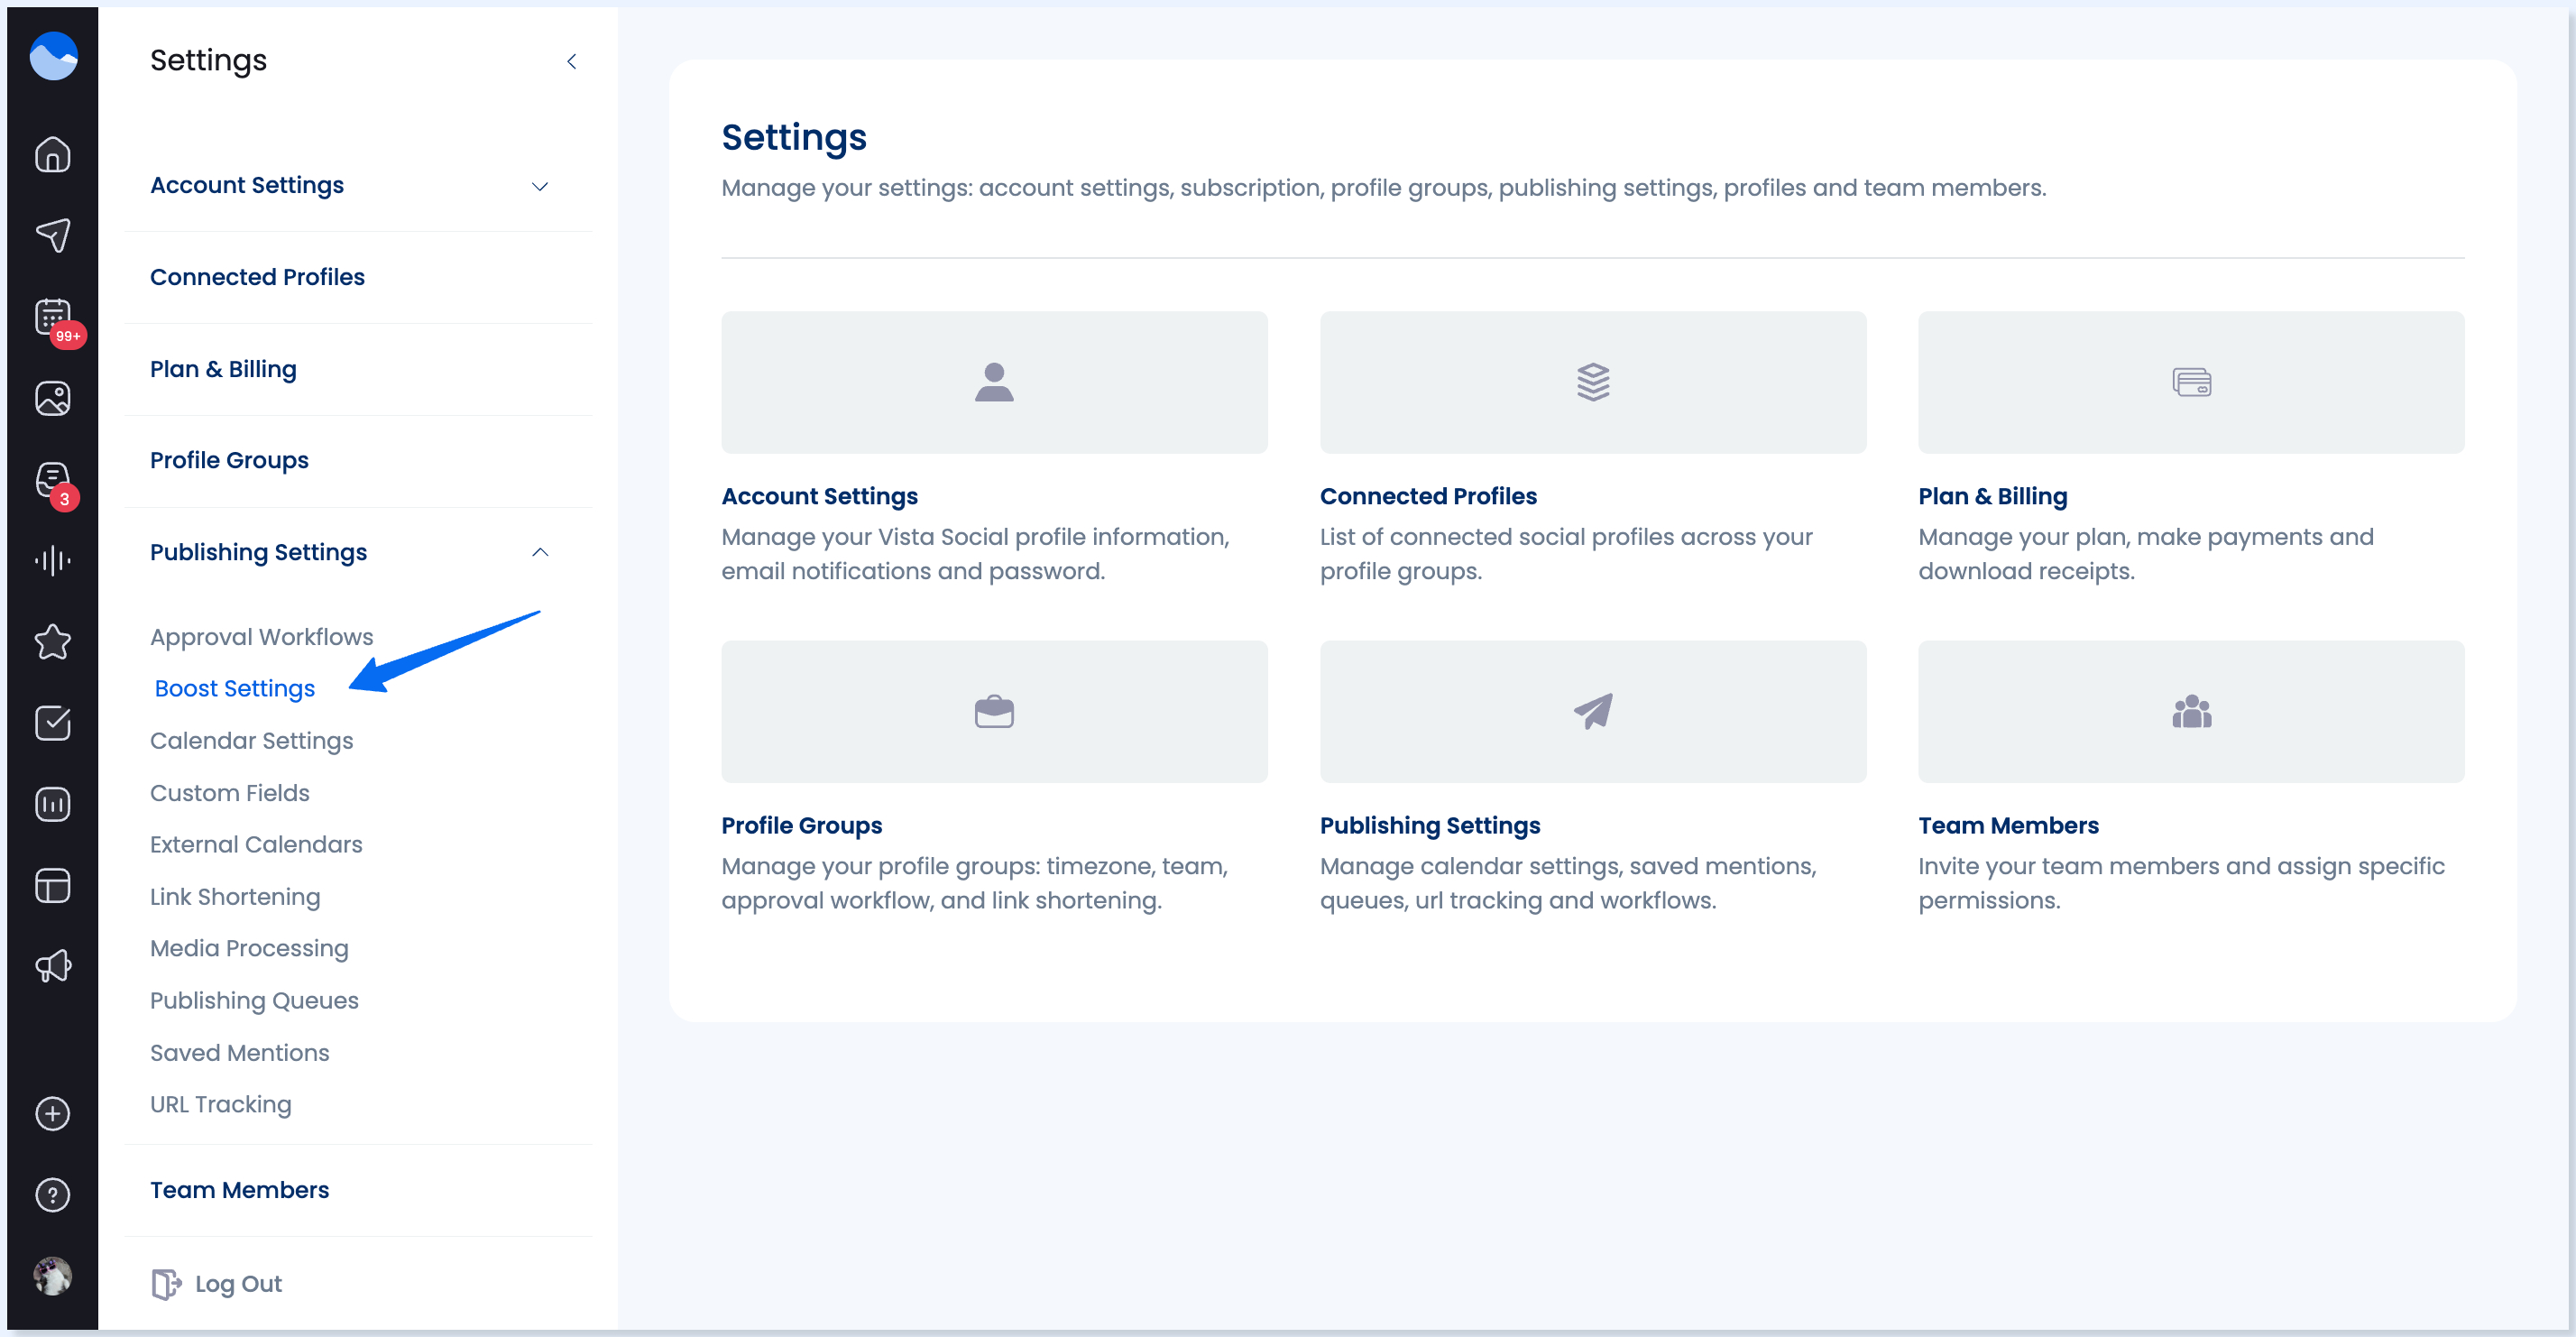
Task: Open Approval Workflows submenu item
Action: (x=261, y=637)
